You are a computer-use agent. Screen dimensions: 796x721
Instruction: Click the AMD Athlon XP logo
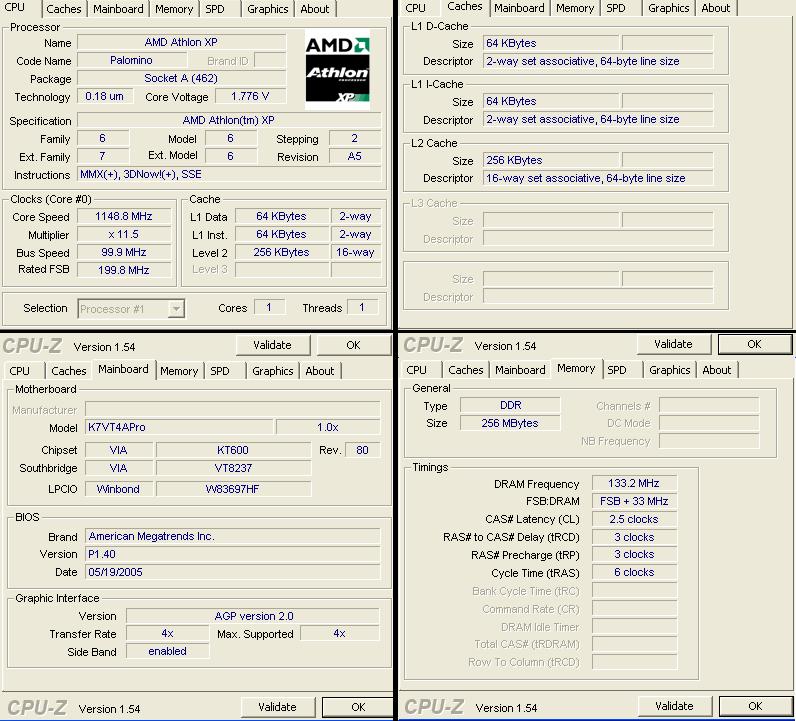pos(337,68)
